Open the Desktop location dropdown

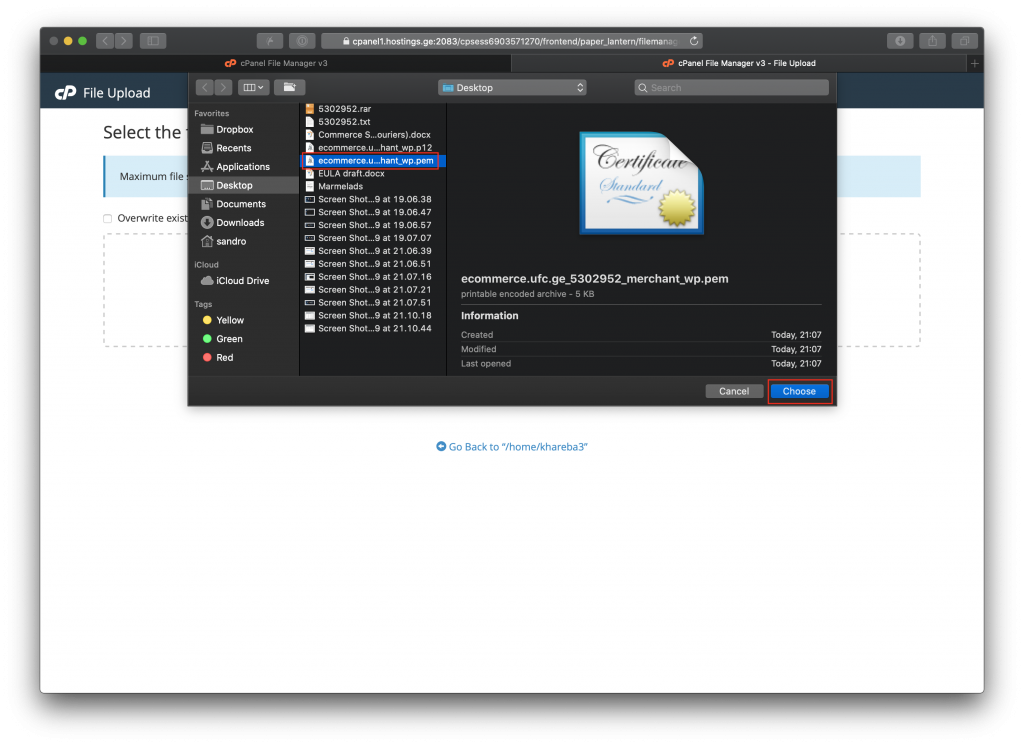pyautogui.click(x=512, y=88)
